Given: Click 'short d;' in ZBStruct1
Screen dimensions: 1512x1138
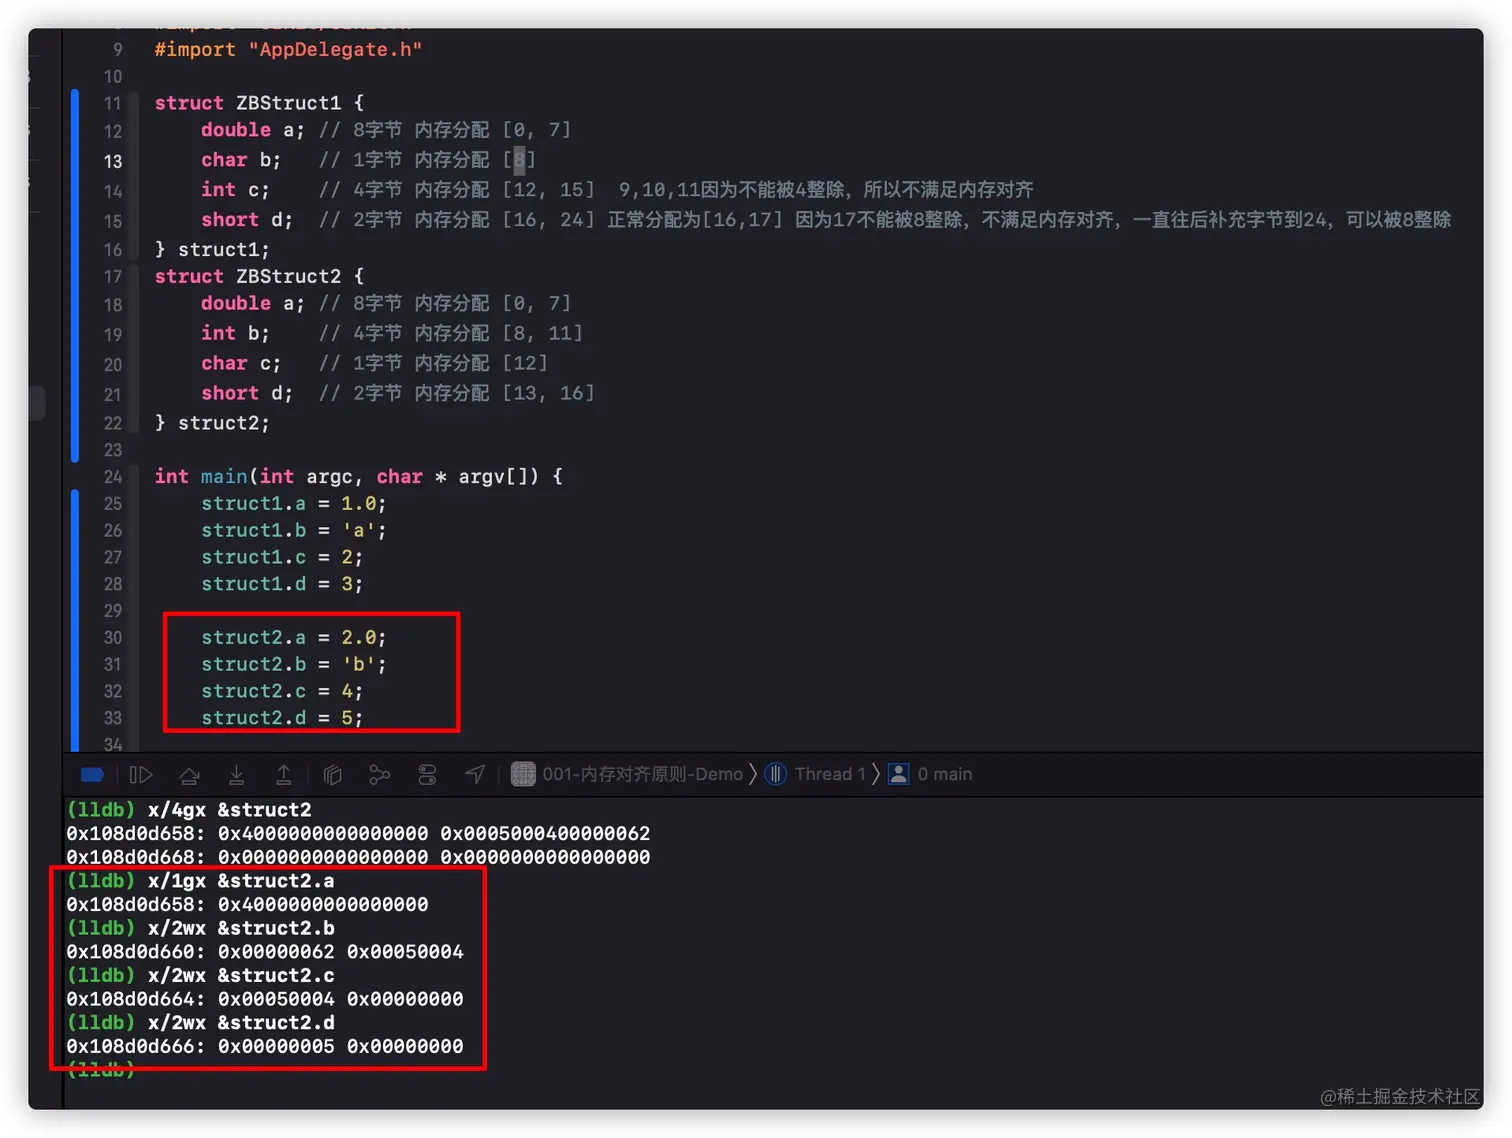Looking at the screenshot, I should [x=247, y=220].
